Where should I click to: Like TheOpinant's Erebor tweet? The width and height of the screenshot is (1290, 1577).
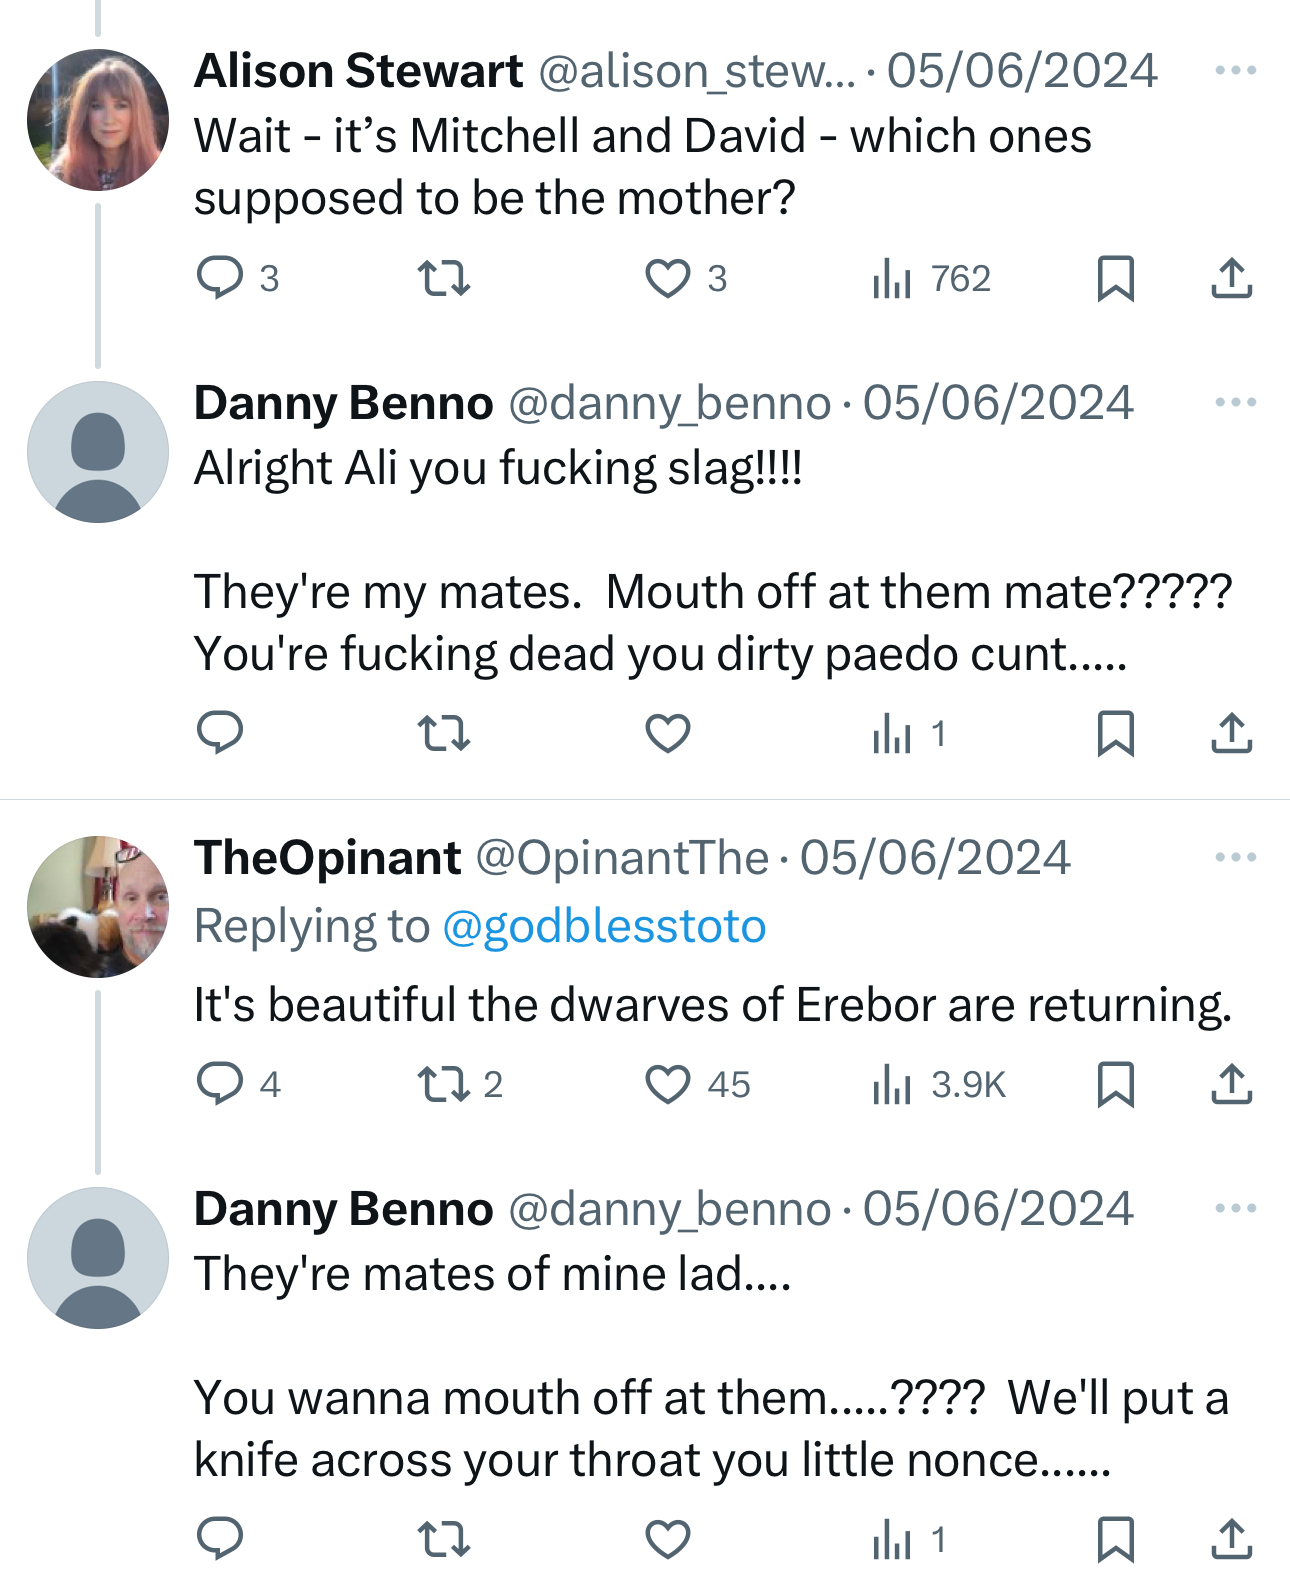[667, 1084]
